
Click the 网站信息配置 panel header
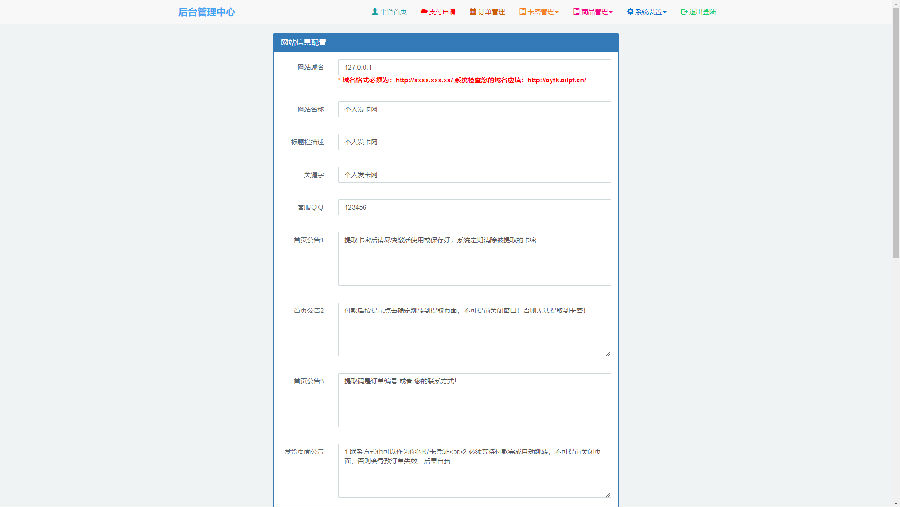(446, 42)
